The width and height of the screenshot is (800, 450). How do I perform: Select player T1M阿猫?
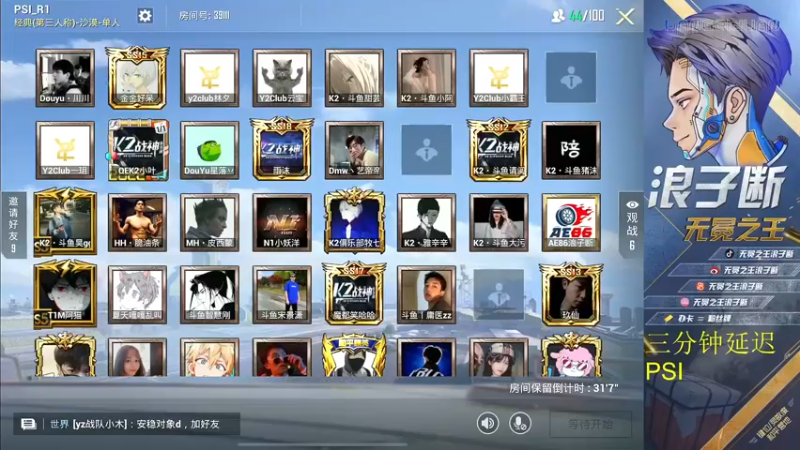pos(65,294)
